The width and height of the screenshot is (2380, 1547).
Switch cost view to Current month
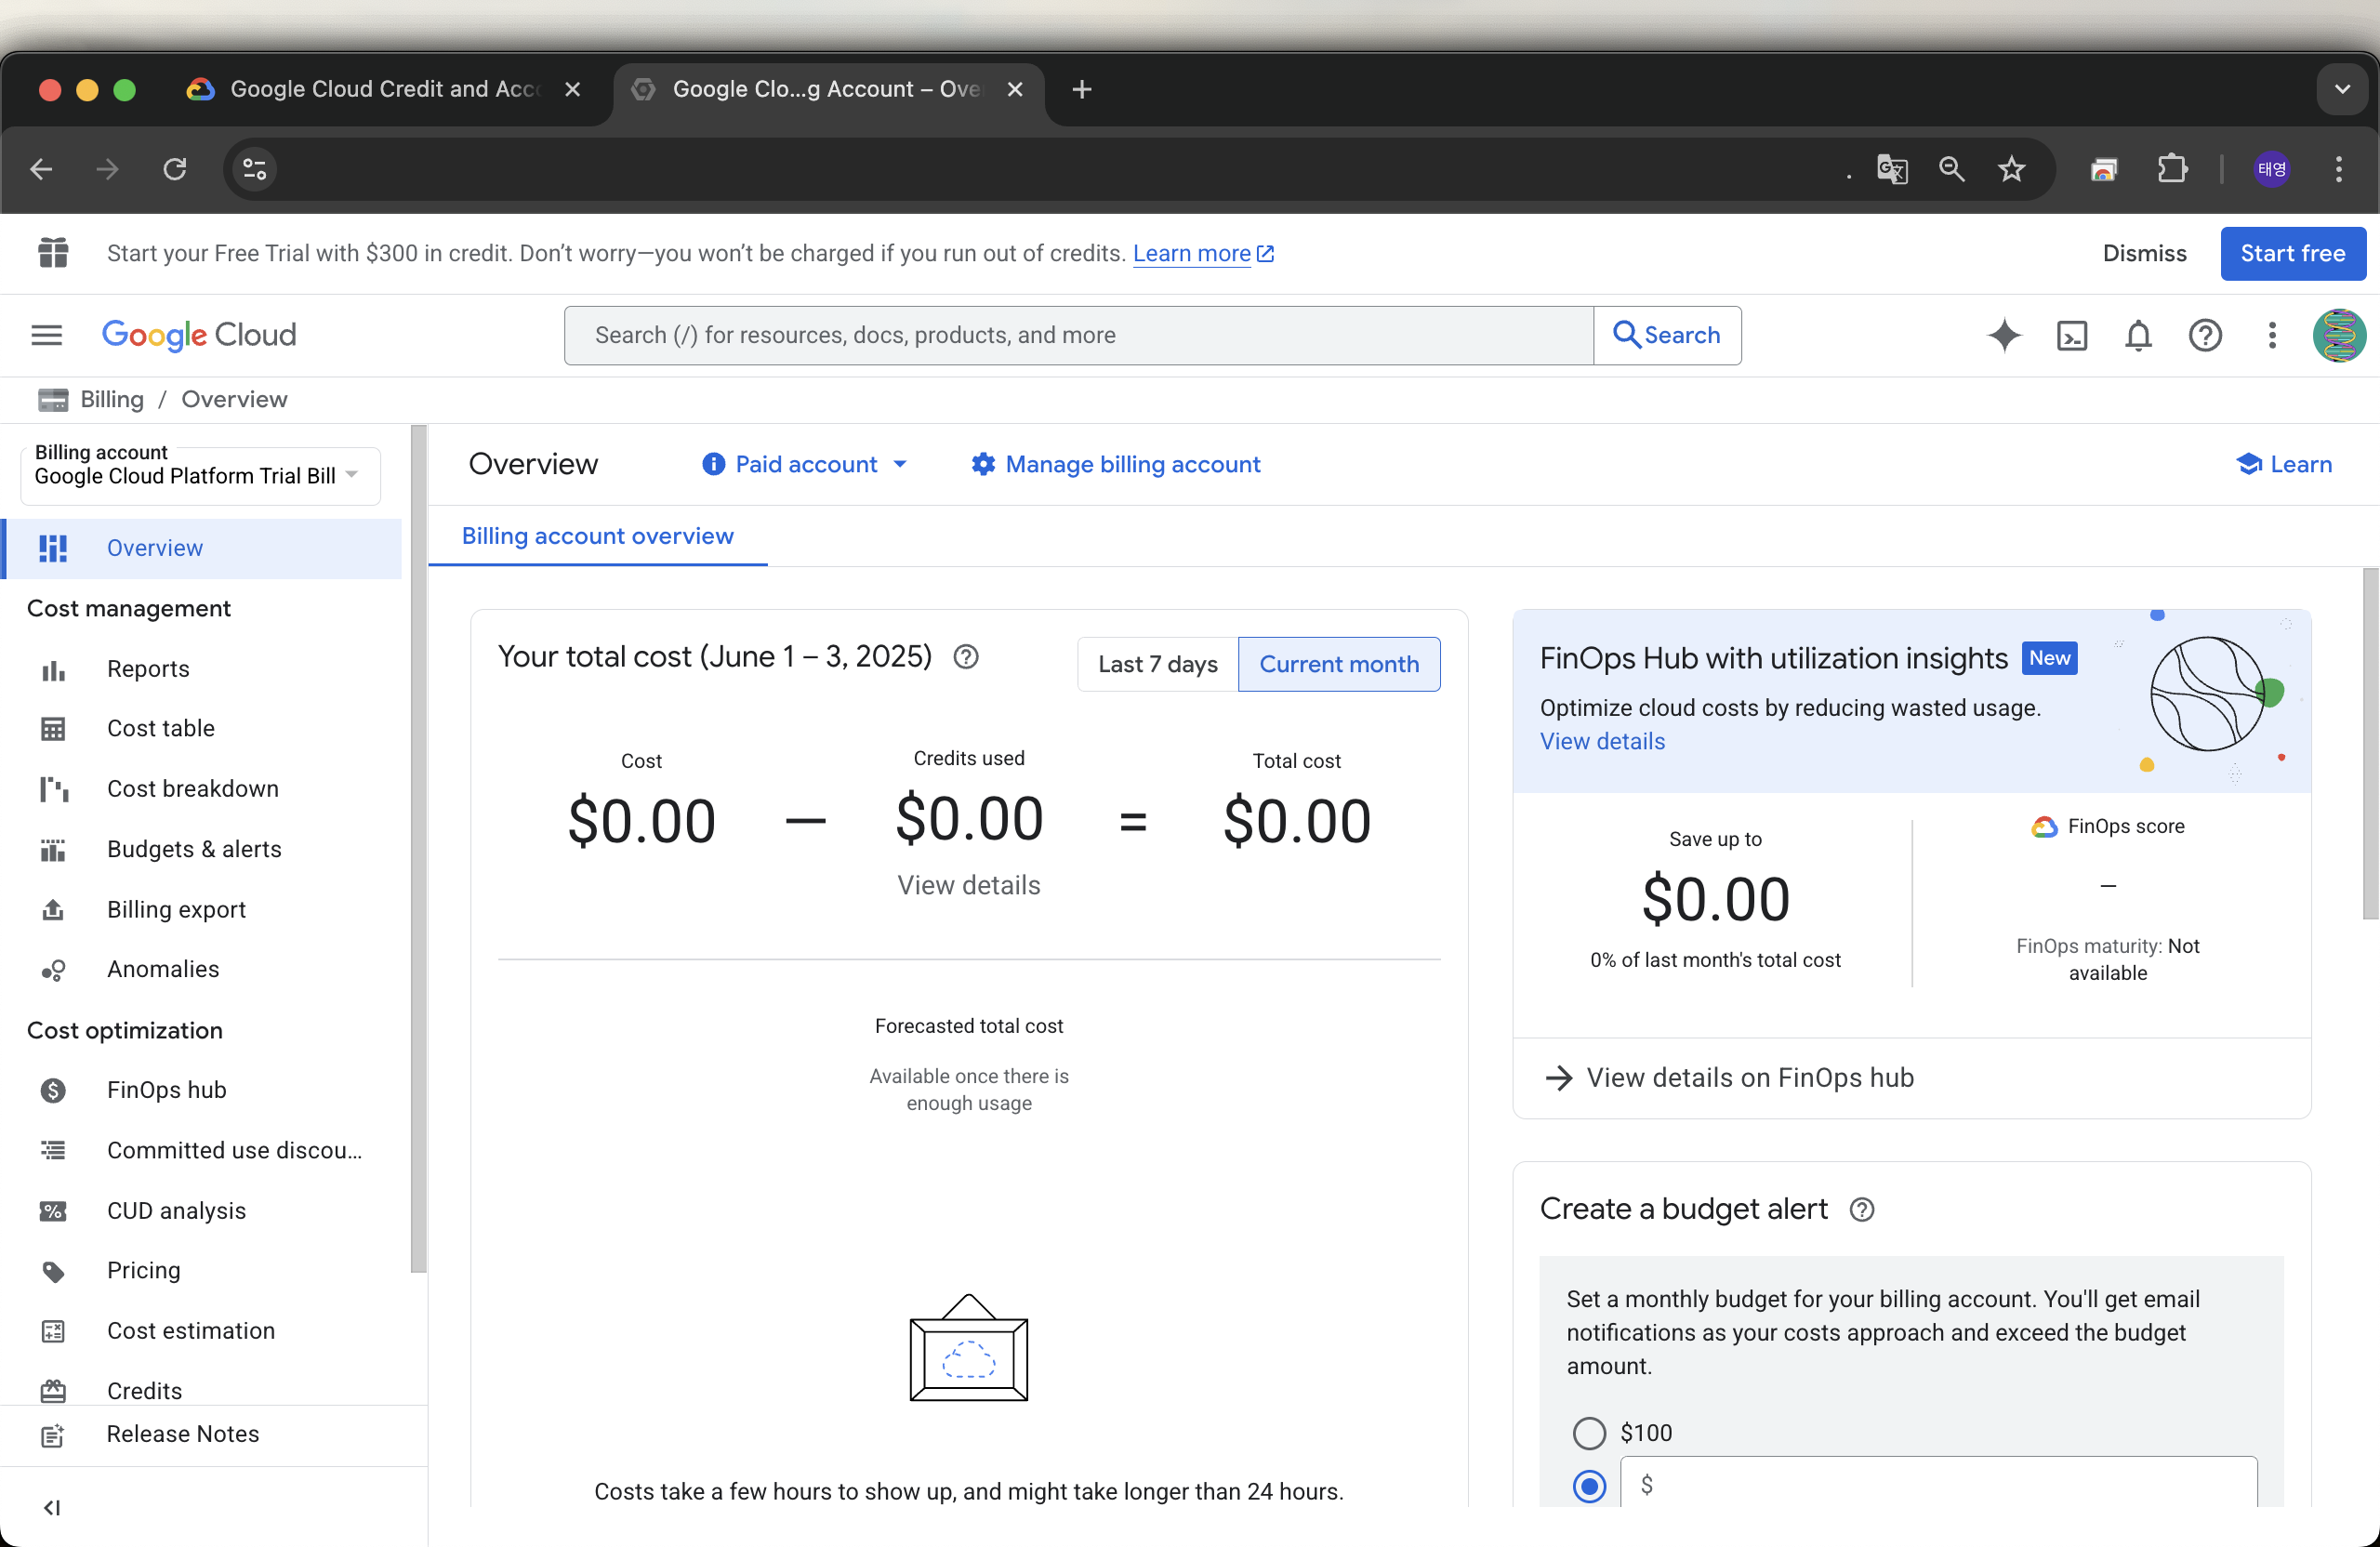1339,664
